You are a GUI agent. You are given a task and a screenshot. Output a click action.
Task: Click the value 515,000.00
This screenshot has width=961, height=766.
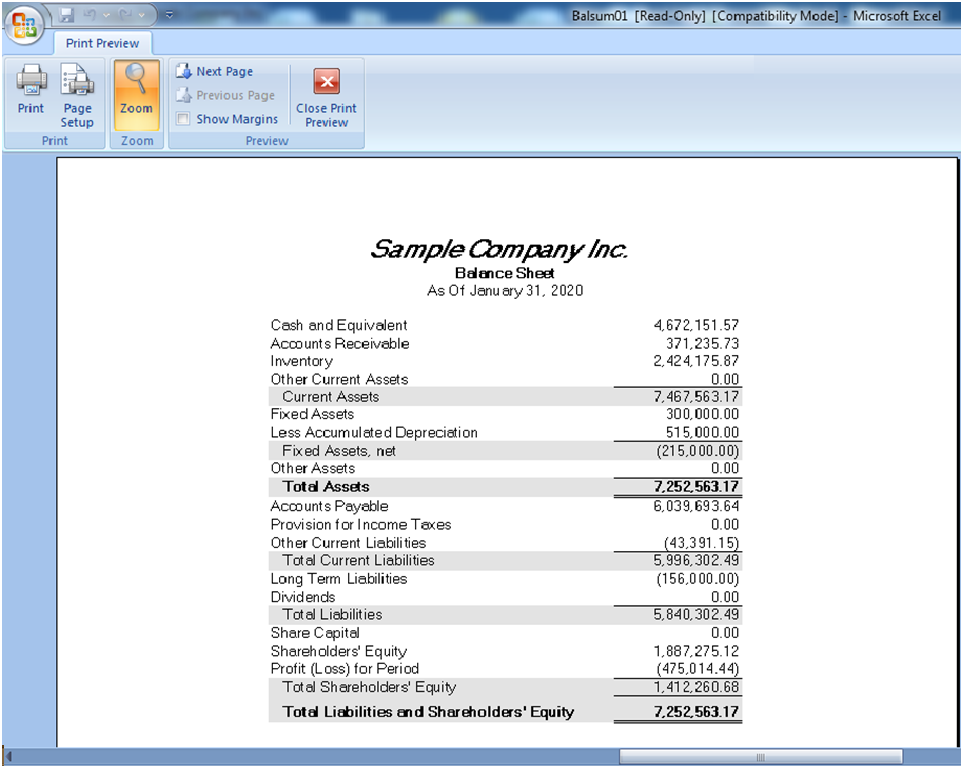tap(702, 433)
